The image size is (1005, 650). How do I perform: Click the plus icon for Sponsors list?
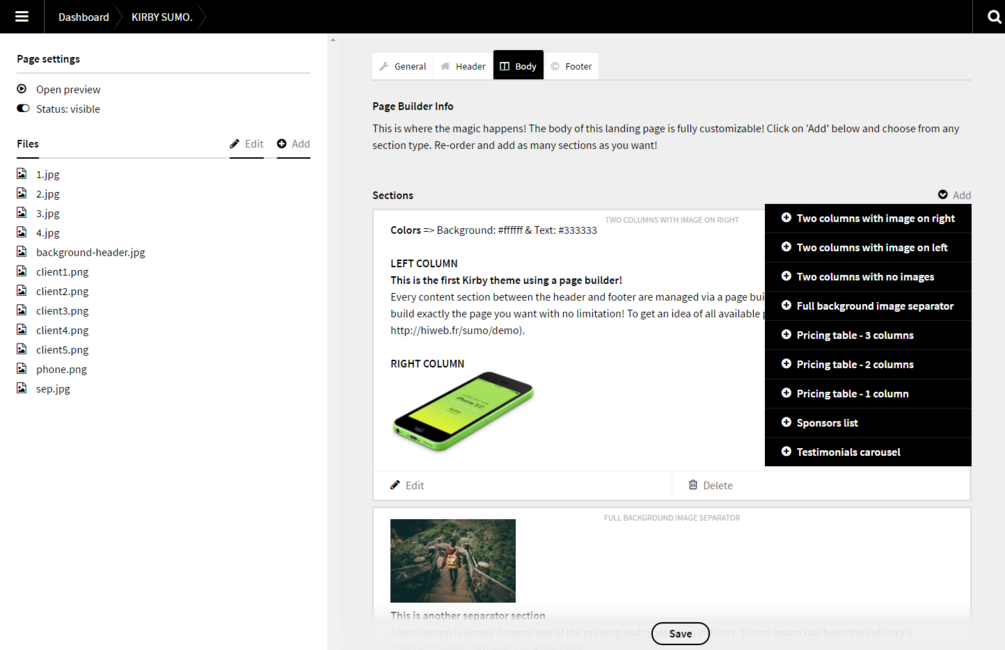[786, 422]
